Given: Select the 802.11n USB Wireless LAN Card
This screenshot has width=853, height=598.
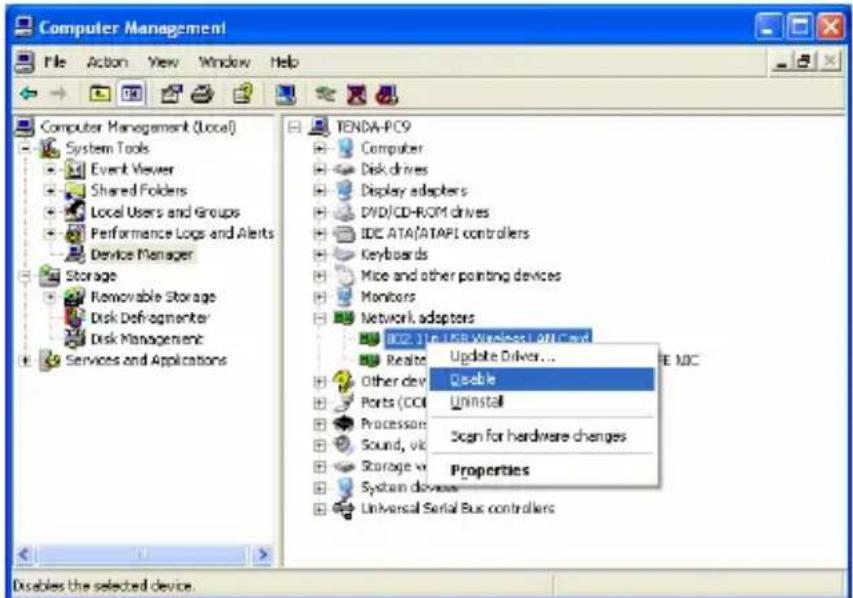Looking at the screenshot, I should (488, 338).
